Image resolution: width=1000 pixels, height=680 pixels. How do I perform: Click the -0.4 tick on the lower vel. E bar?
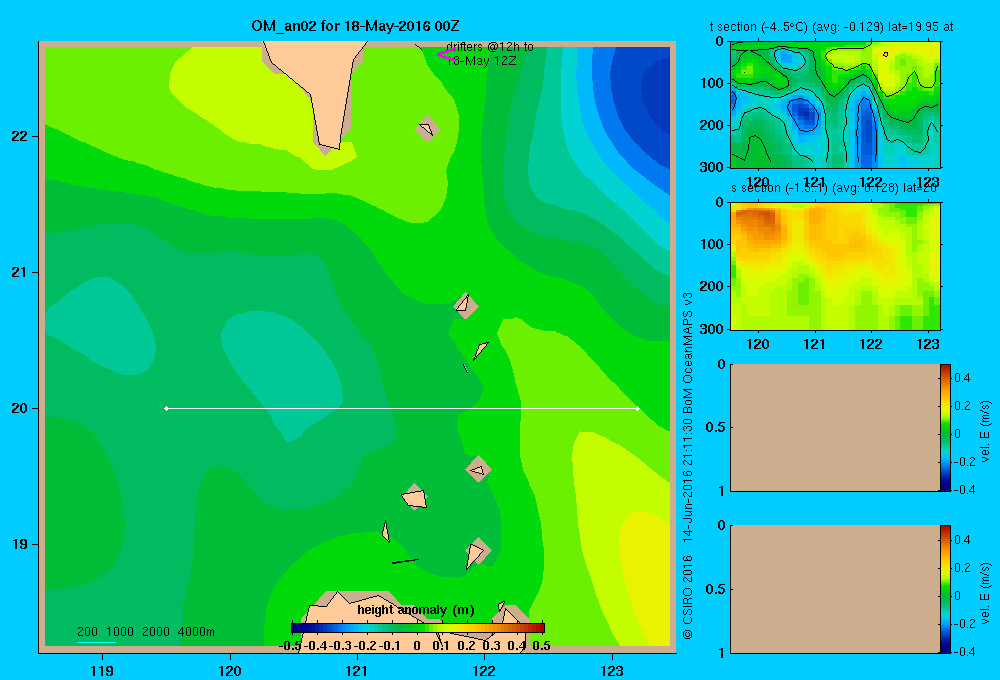(x=963, y=652)
